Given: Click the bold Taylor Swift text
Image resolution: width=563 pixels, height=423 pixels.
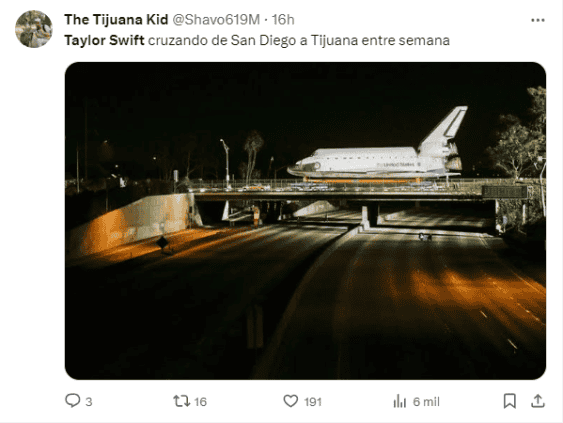Looking at the screenshot, I should [104, 40].
